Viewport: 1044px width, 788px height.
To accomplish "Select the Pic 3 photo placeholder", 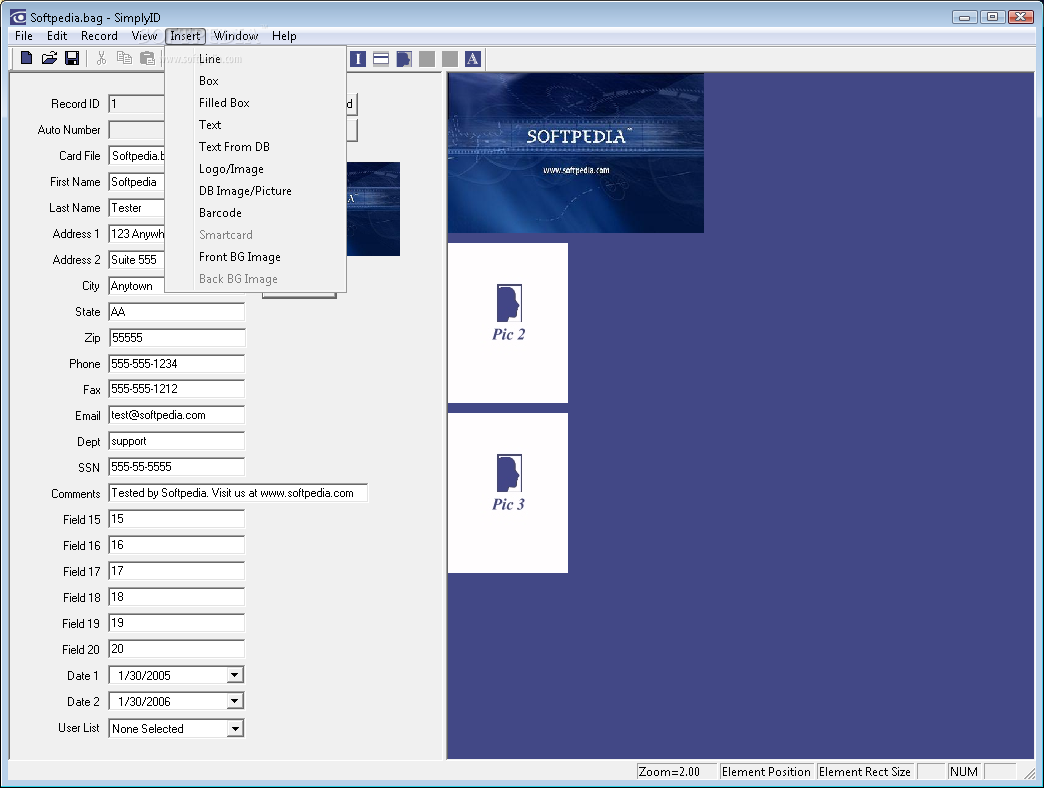I will (x=508, y=493).
